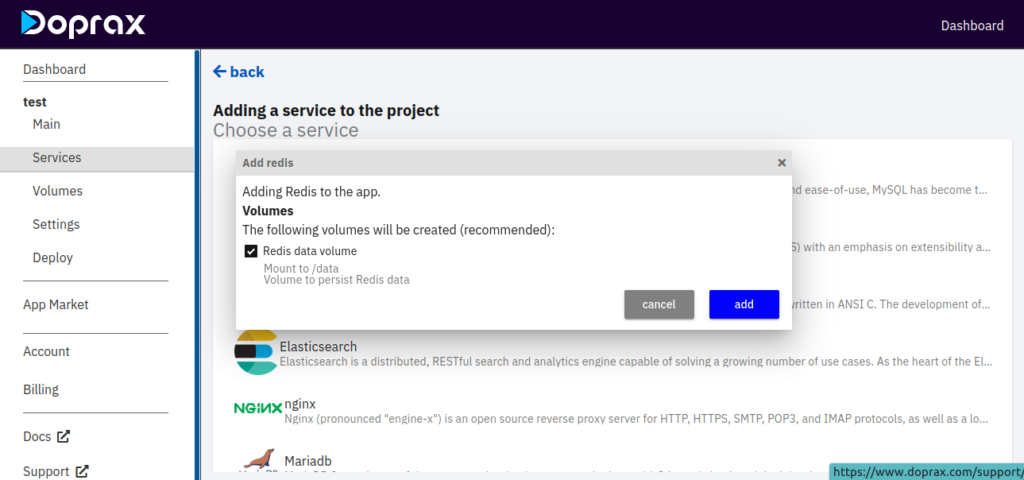This screenshot has width=1024, height=480.
Task: Open Settings in the sidebar
Action: pyautogui.click(x=56, y=225)
